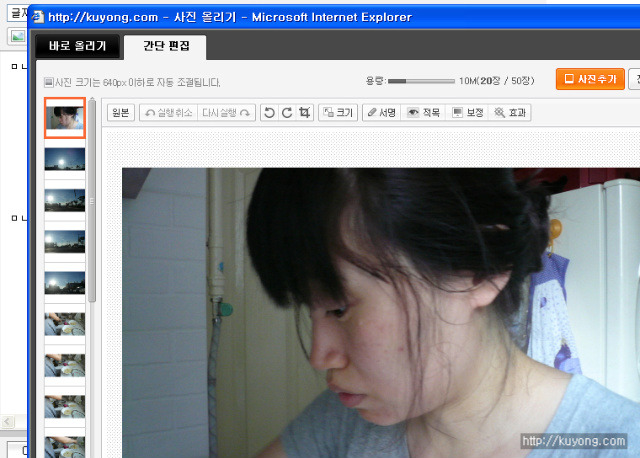The image size is (640, 458).
Task: Click the scroll-left arrow in the background window
Action: click(x=8, y=421)
